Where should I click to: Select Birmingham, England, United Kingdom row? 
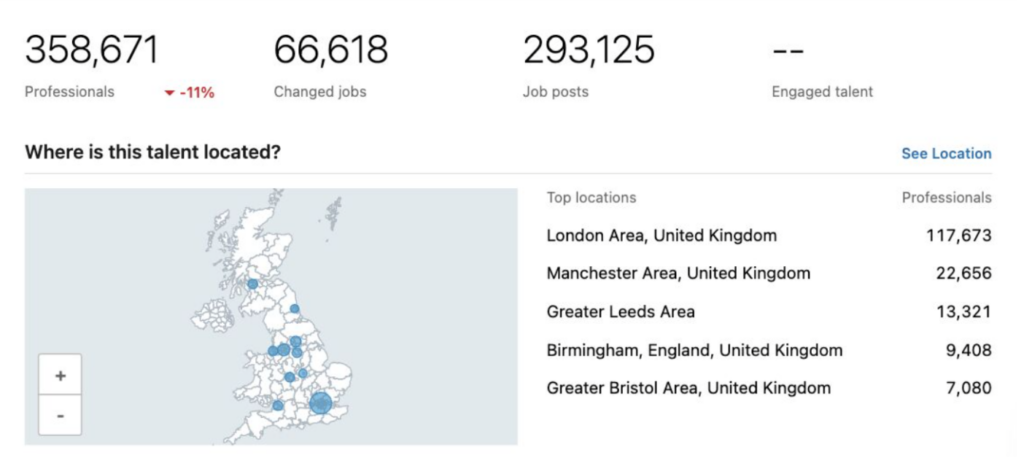click(x=769, y=350)
